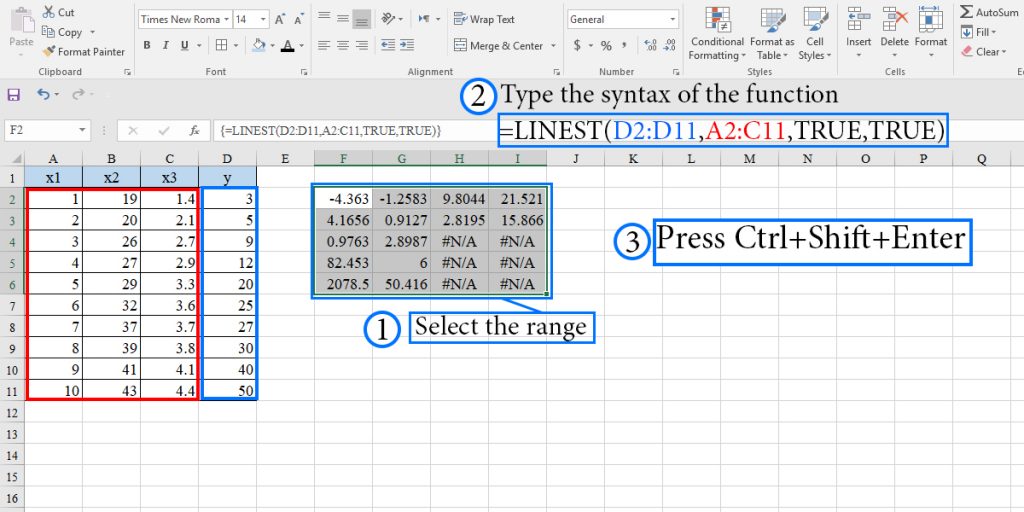Click the Insert Function fx icon

pyautogui.click(x=195, y=131)
